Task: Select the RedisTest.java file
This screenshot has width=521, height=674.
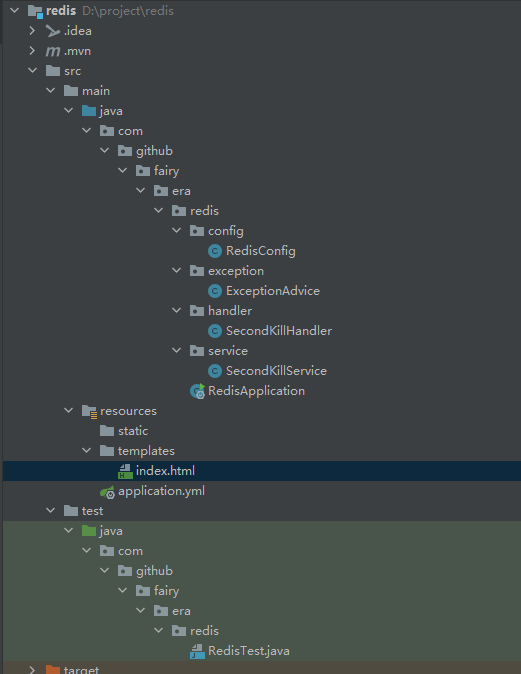Action: click(249, 651)
